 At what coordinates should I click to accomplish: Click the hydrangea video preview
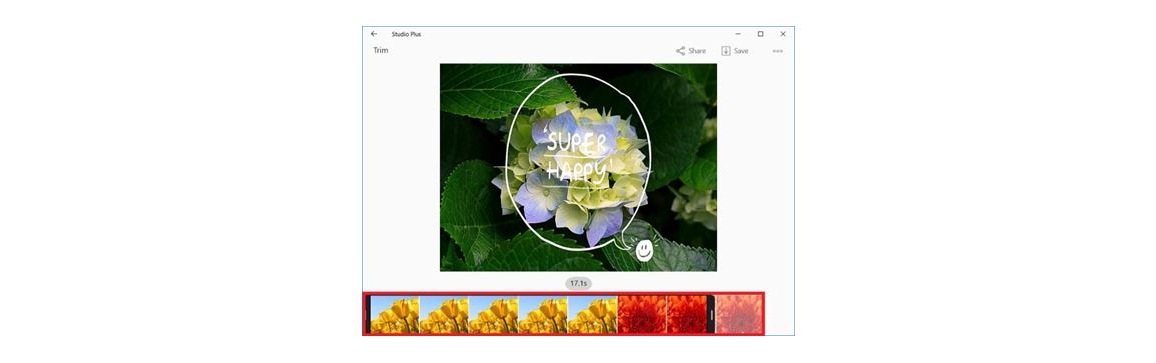(x=578, y=167)
